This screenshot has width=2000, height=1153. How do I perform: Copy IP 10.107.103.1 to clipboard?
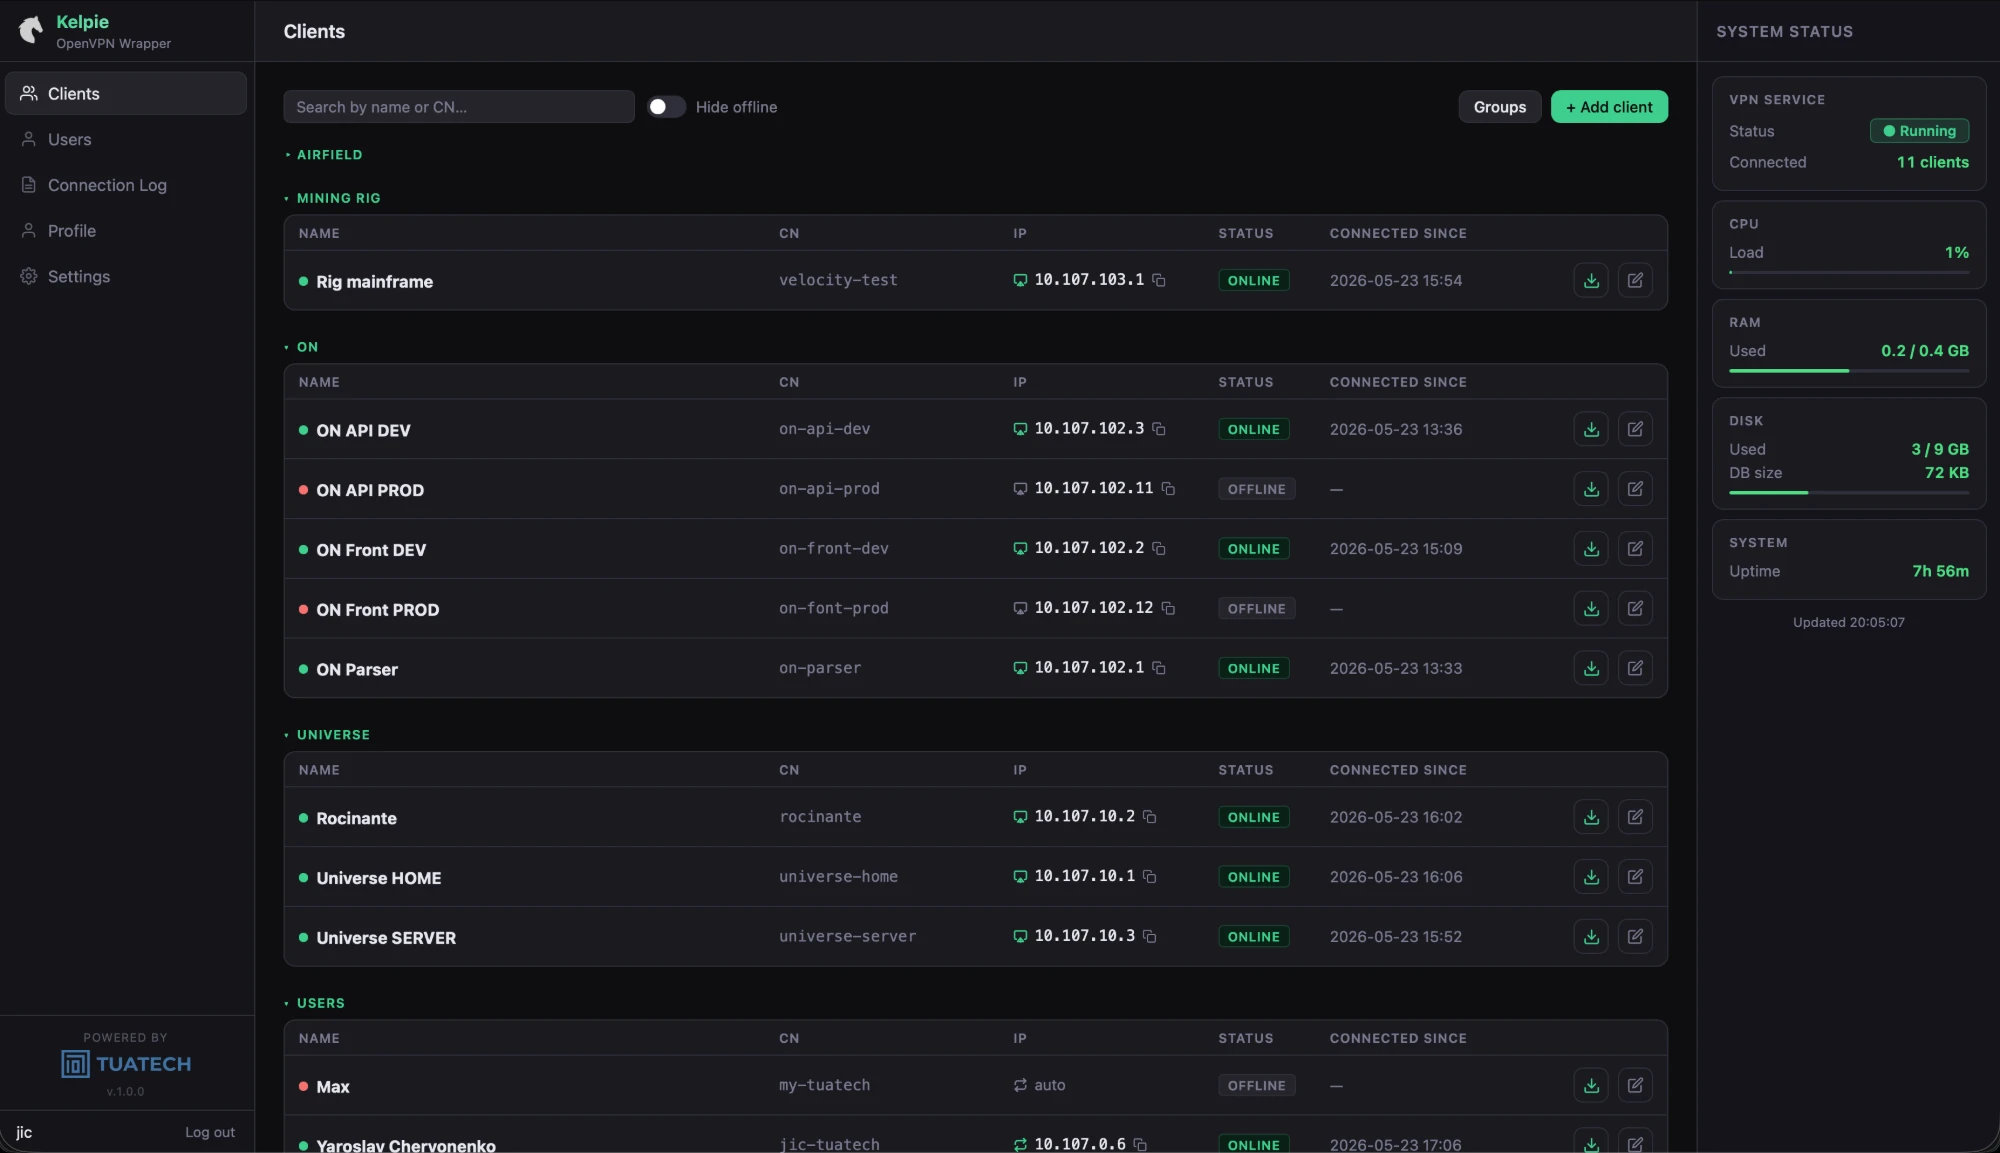[x=1159, y=280]
